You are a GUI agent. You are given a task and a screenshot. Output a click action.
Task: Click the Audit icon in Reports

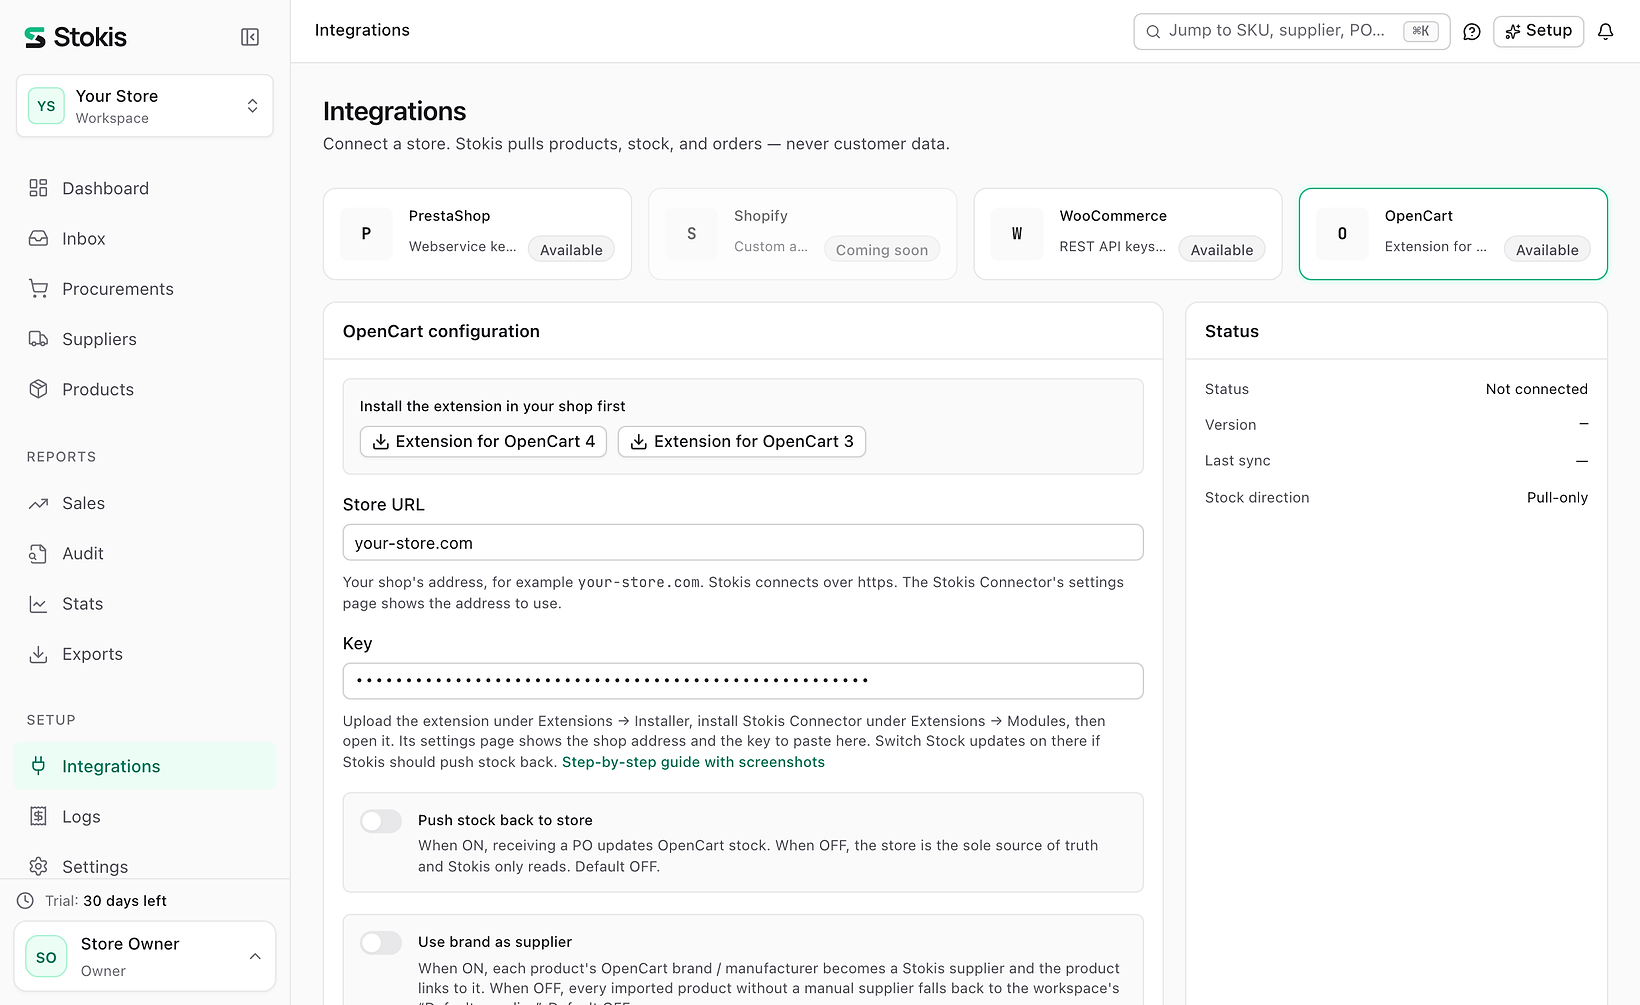tap(38, 553)
